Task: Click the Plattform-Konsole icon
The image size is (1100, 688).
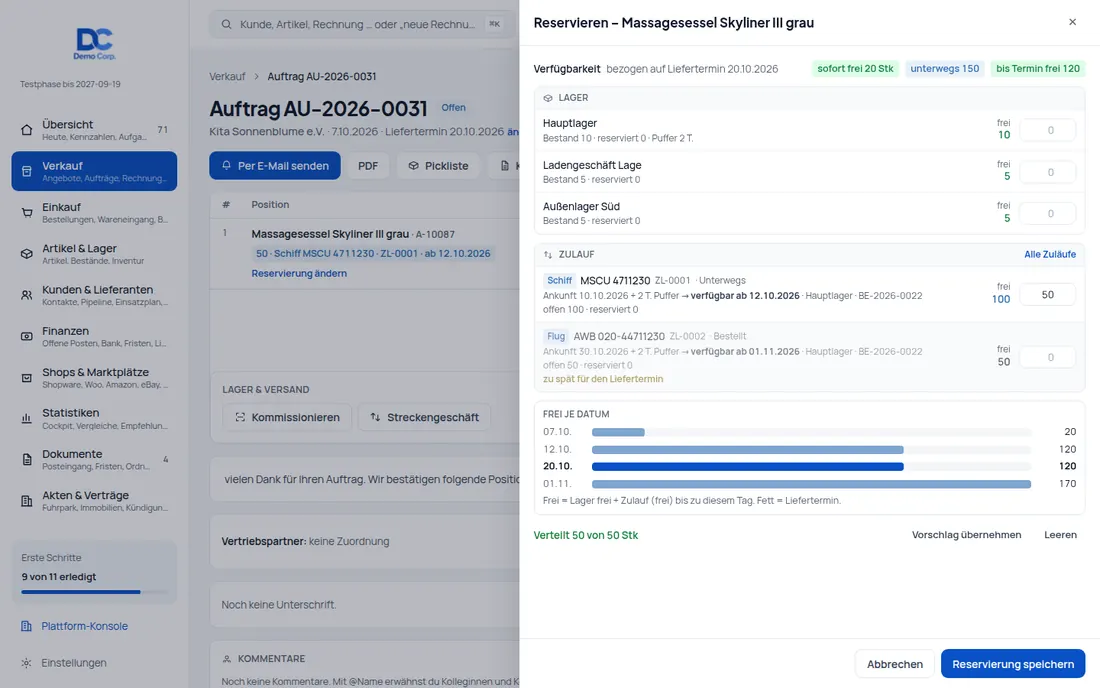Action: (x=27, y=626)
